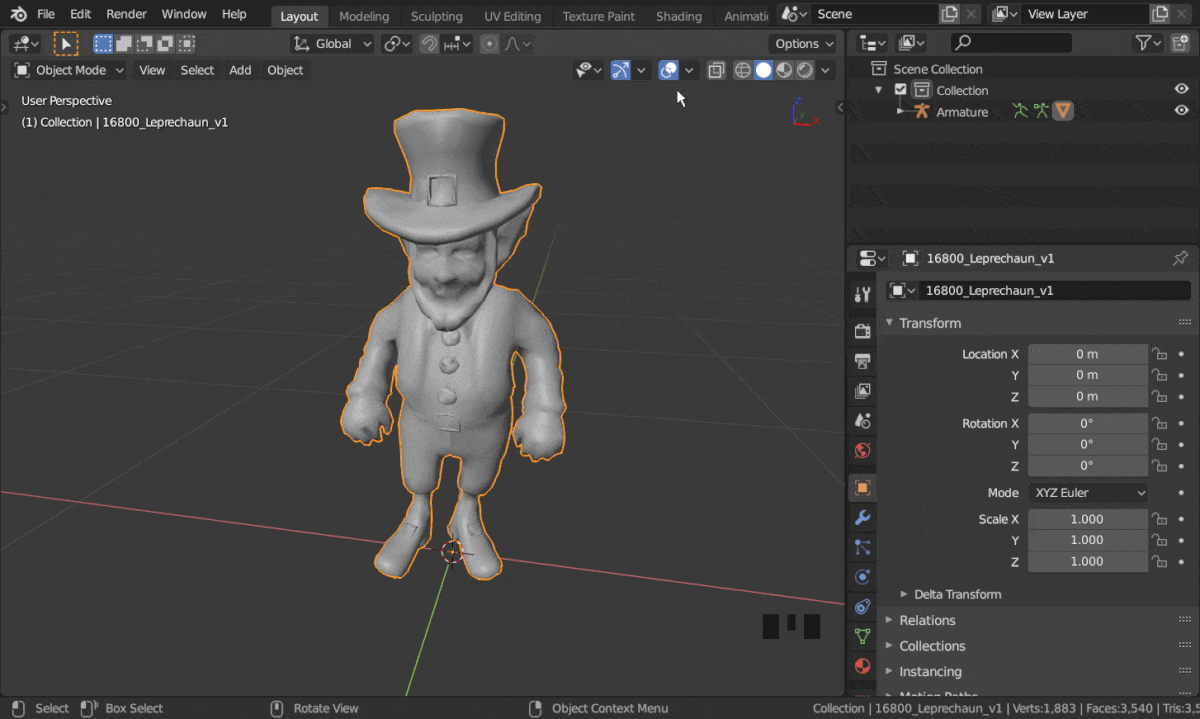Toggle proportional editing
The width and height of the screenshot is (1200, 719).
489,43
